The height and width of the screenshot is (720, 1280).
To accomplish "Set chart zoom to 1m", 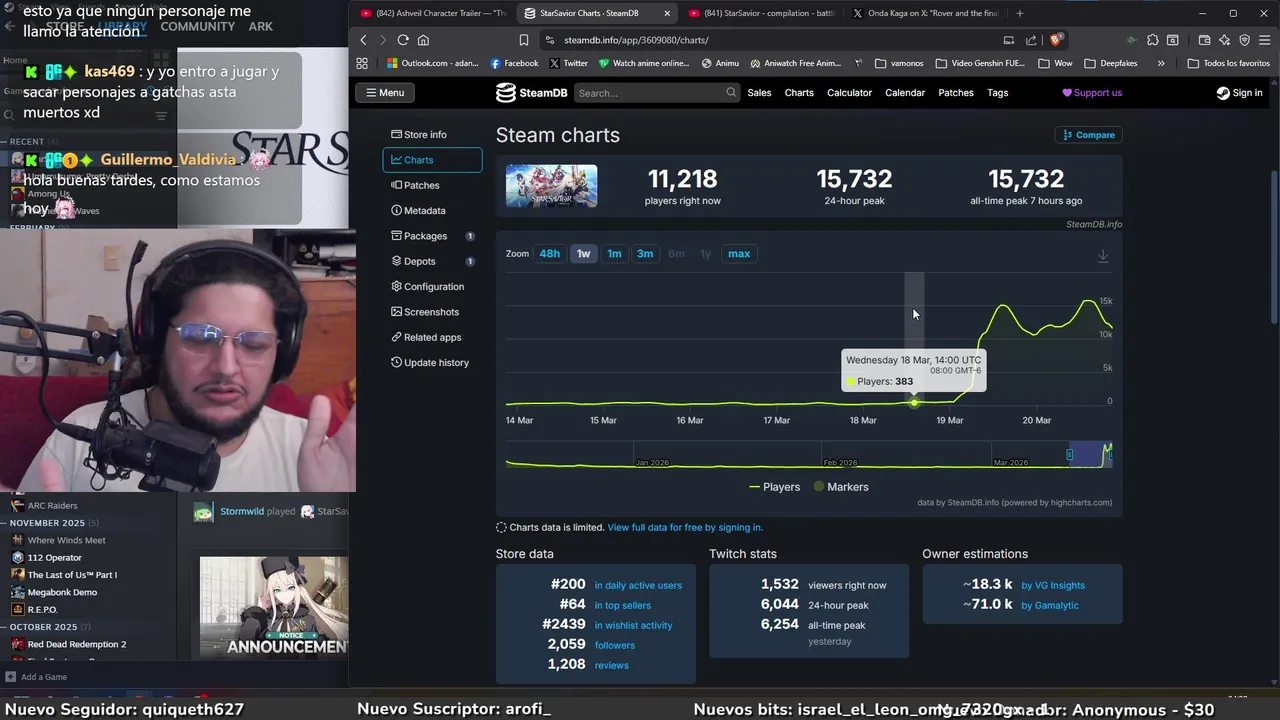I will [x=614, y=254].
